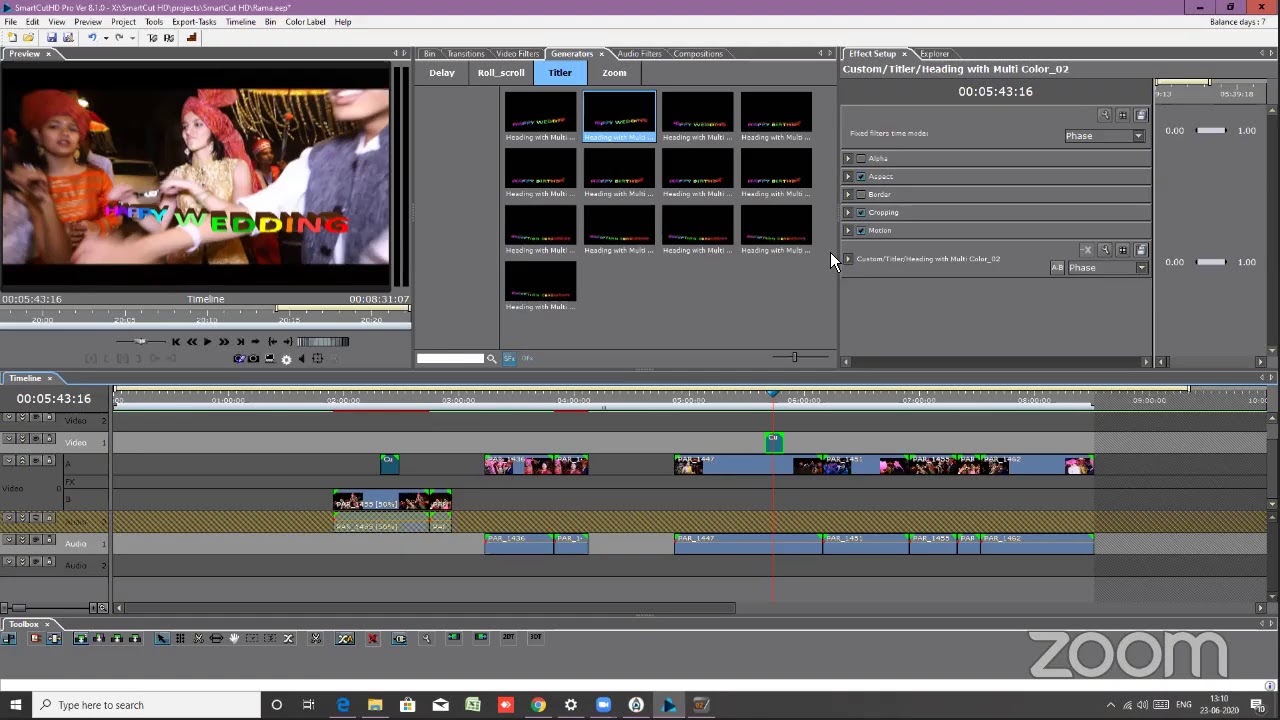The height and width of the screenshot is (720, 1280).
Task: Uncheck the Motion filter checkbox
Action: pyautogui.click(x=861, y=231)
